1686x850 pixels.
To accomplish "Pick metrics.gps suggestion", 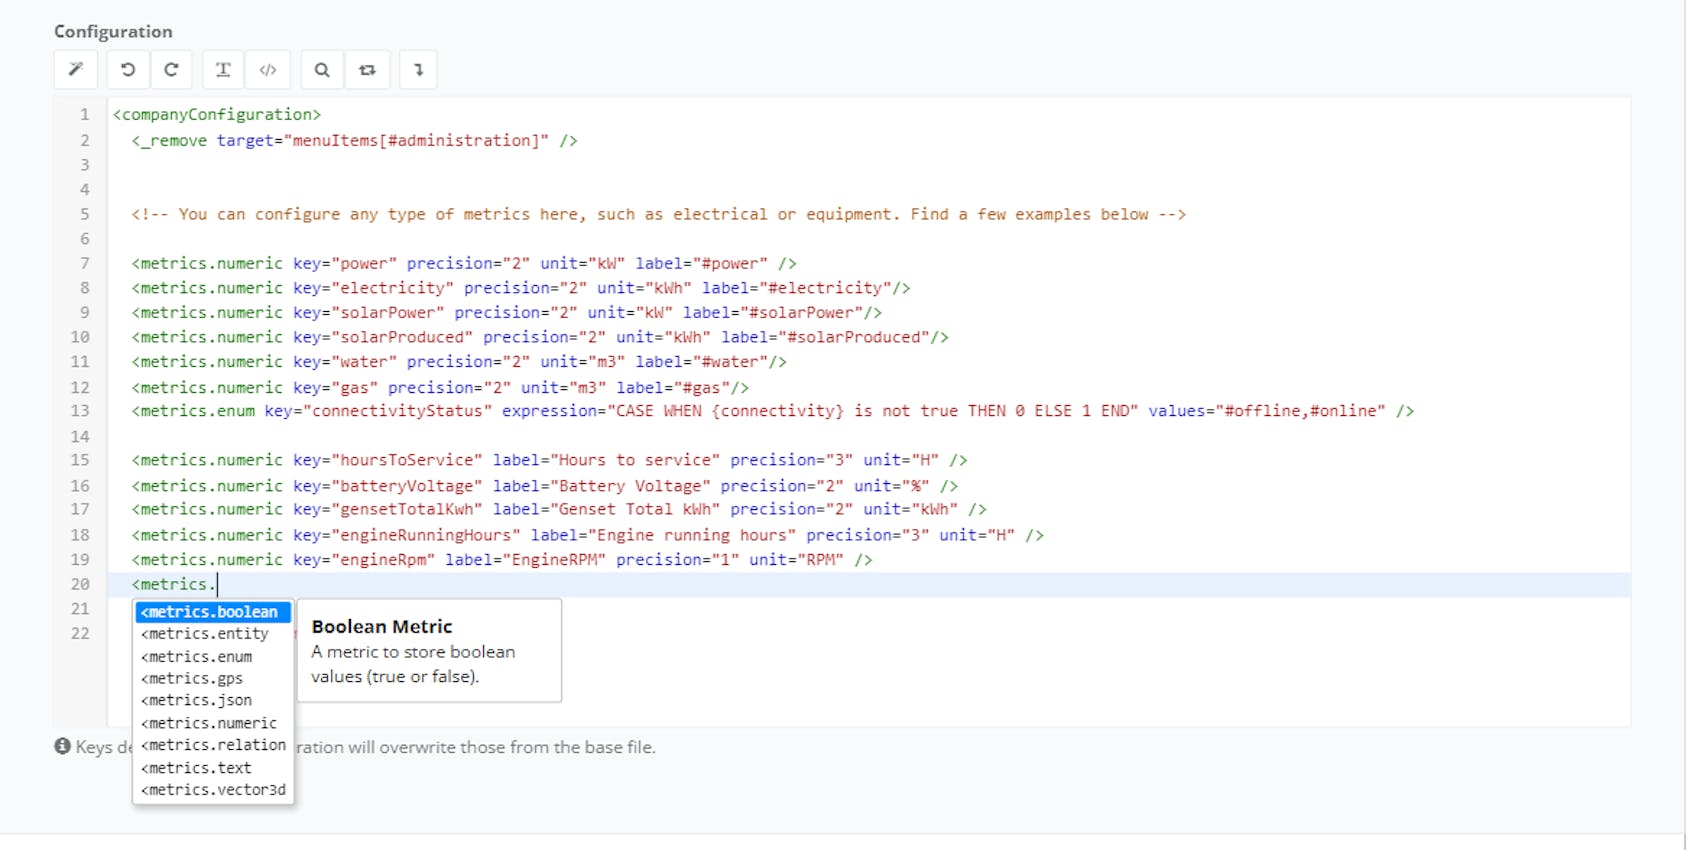I will [213, 679].
